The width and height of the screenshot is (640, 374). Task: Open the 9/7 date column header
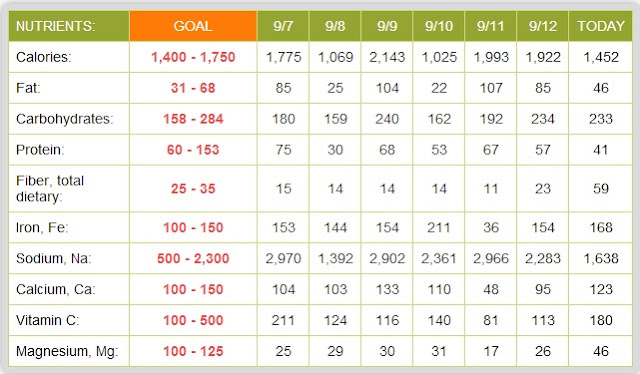[283, 26]
